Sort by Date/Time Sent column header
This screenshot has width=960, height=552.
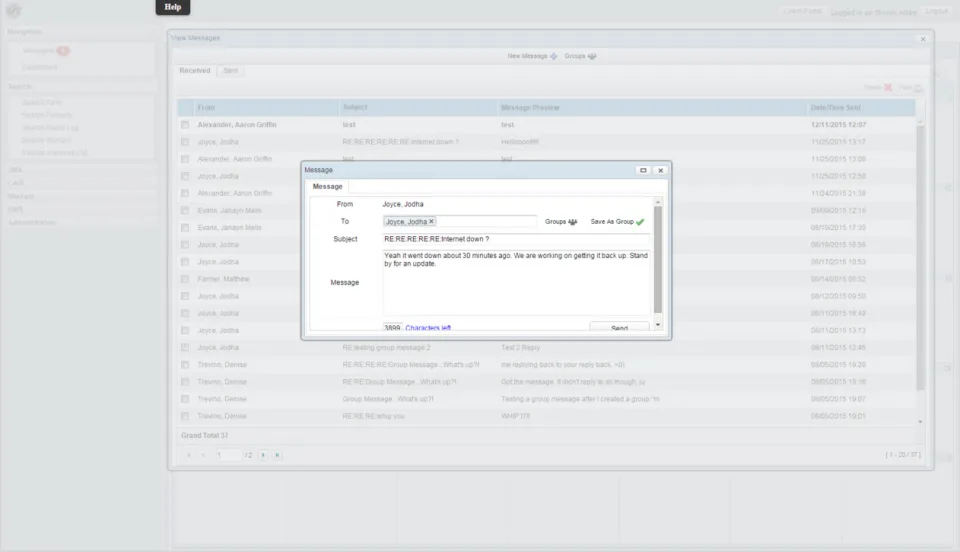[x=861, y=108]
